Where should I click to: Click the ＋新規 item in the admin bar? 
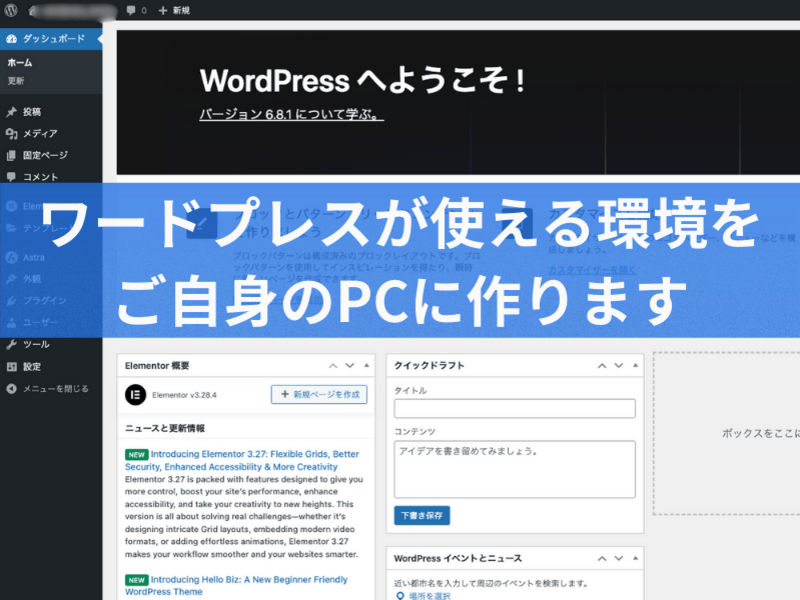point(174,10)
